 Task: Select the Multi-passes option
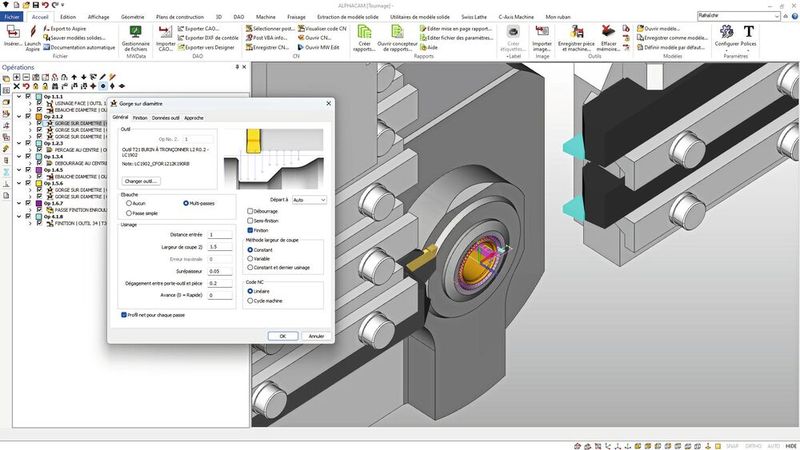(x=186, y=203)
